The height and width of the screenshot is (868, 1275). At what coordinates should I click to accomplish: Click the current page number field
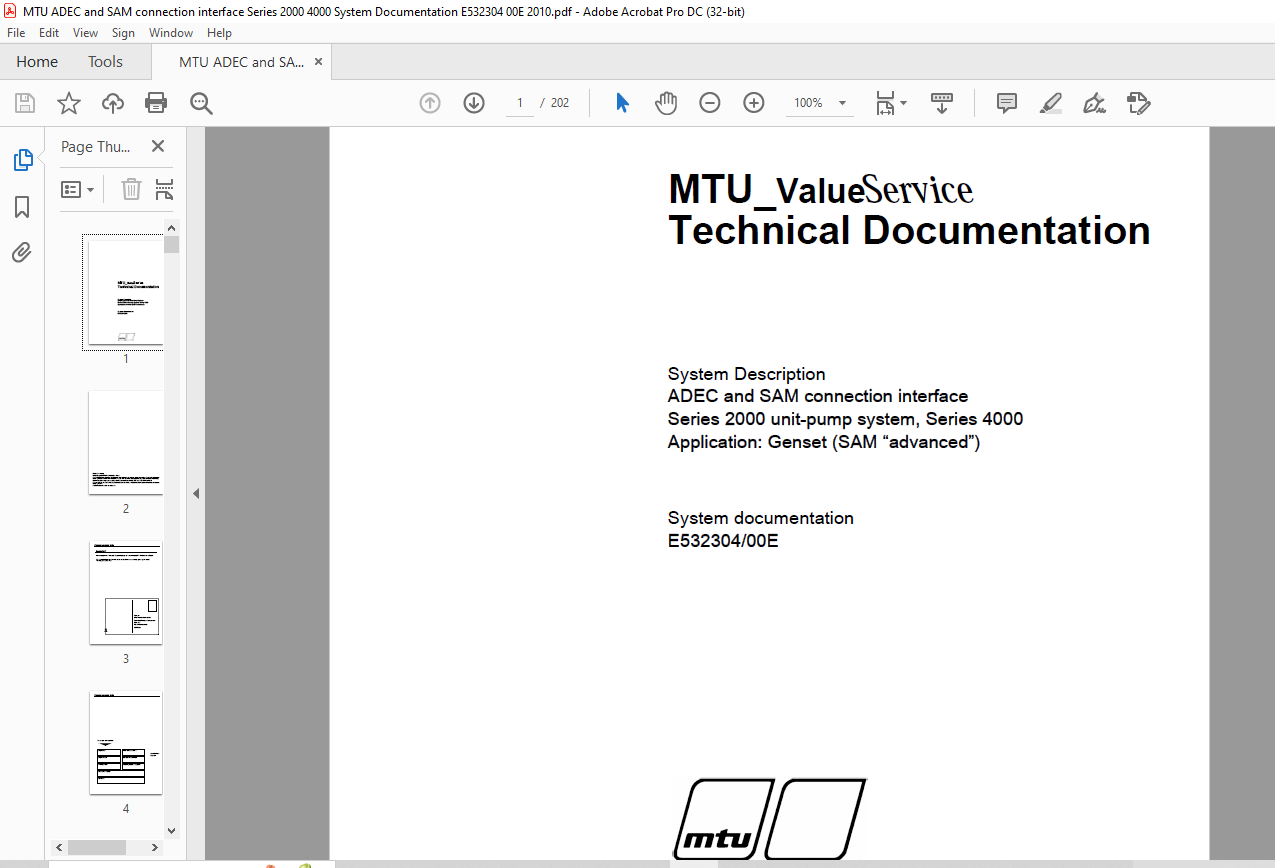coord(520,103)
